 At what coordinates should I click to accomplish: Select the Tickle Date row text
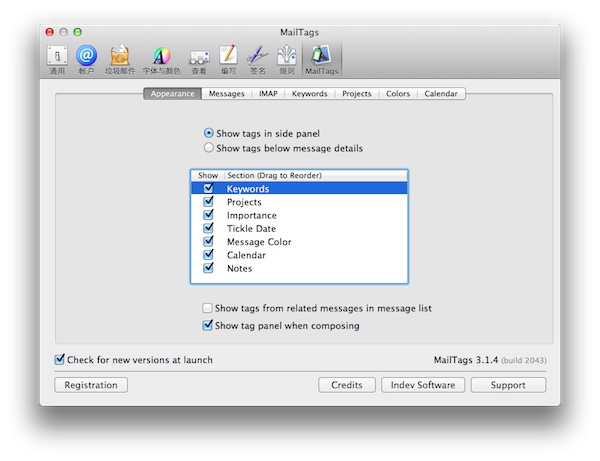pos(251,228)
